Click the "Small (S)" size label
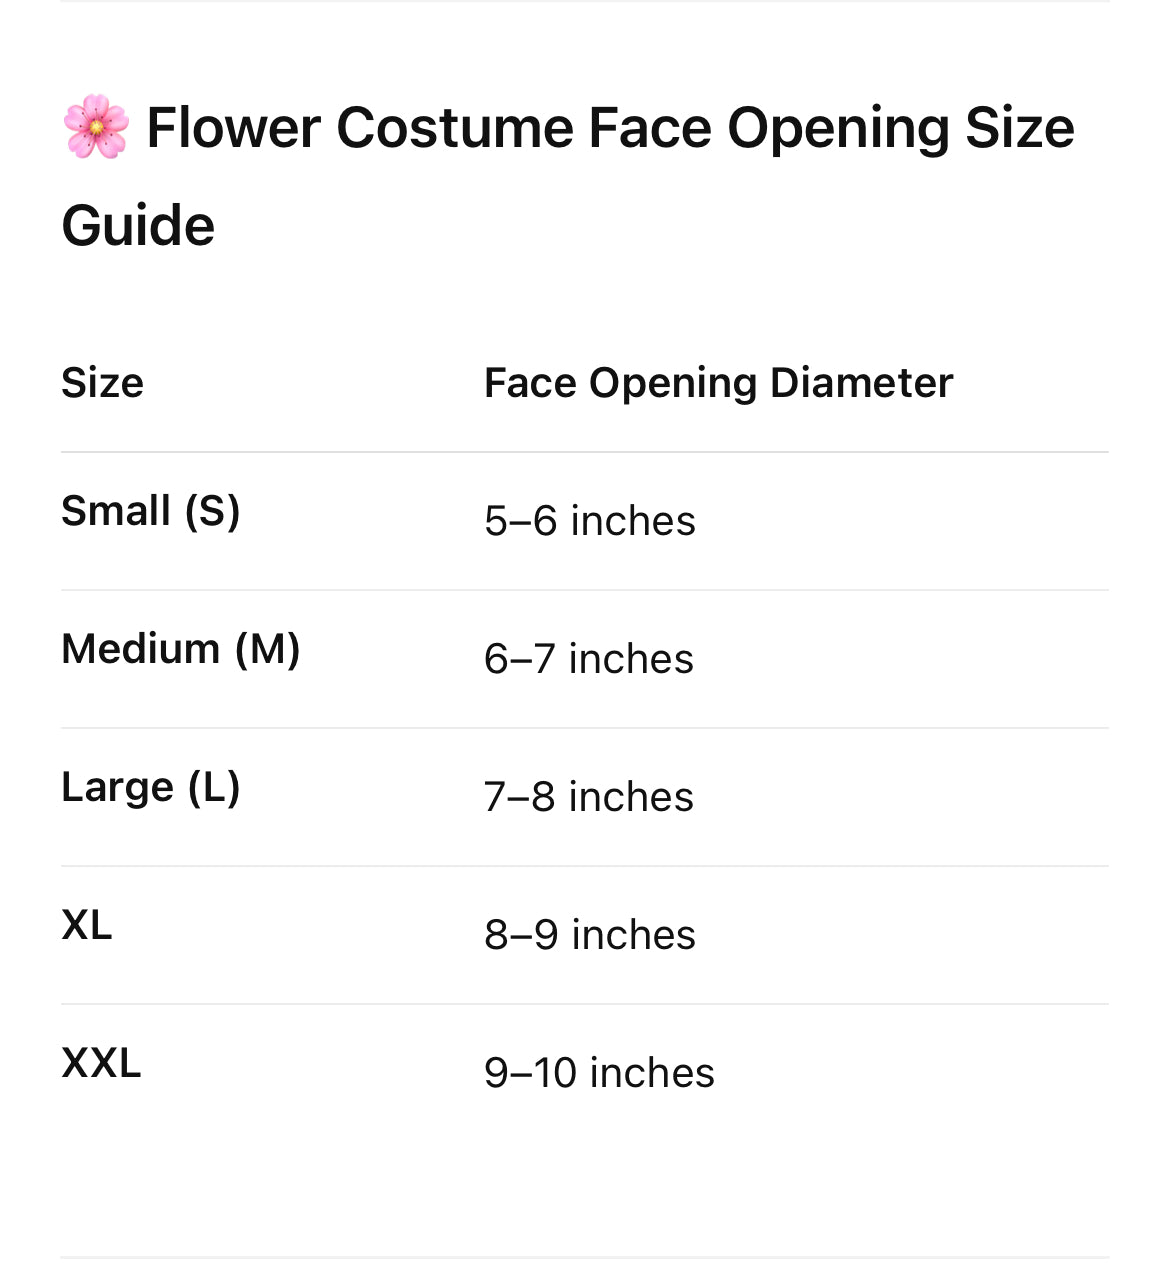 tap(150, 511)
